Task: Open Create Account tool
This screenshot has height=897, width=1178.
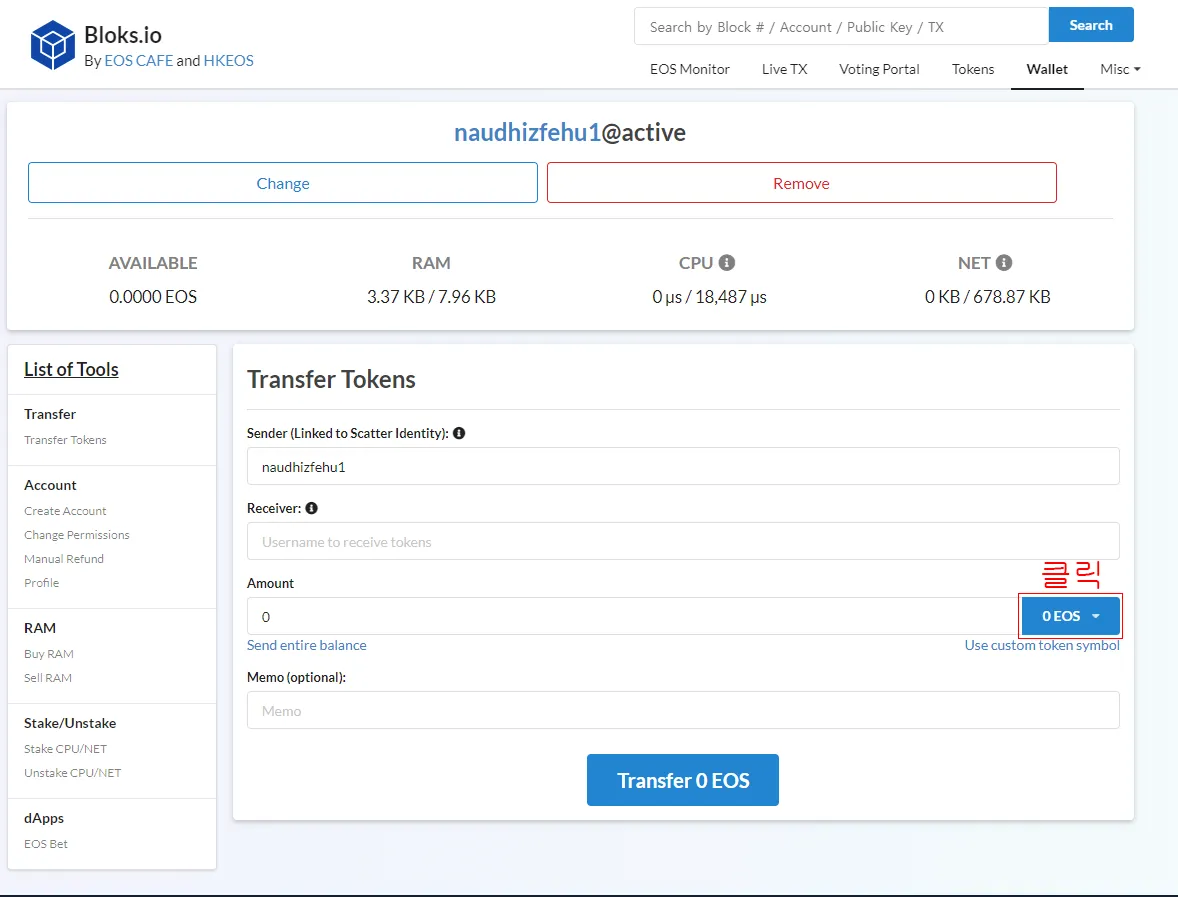Action: [x=65, y=511]
